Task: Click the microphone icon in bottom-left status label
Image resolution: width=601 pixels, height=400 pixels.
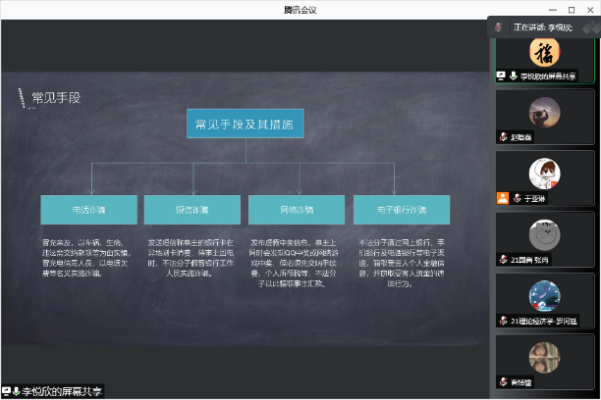Action: [16, 390]
